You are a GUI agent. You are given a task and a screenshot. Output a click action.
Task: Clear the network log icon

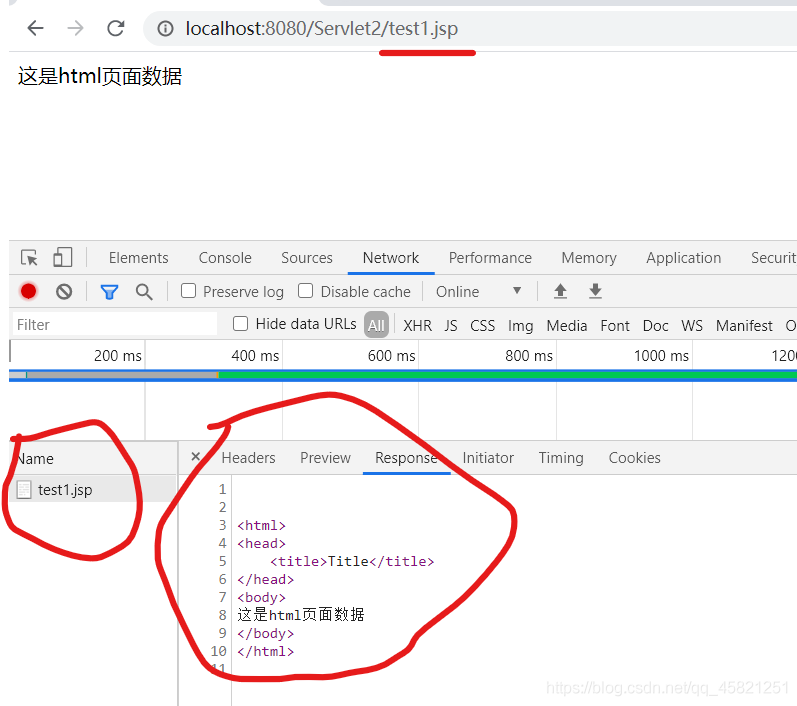pyautogui.click(x=64, y=291)
